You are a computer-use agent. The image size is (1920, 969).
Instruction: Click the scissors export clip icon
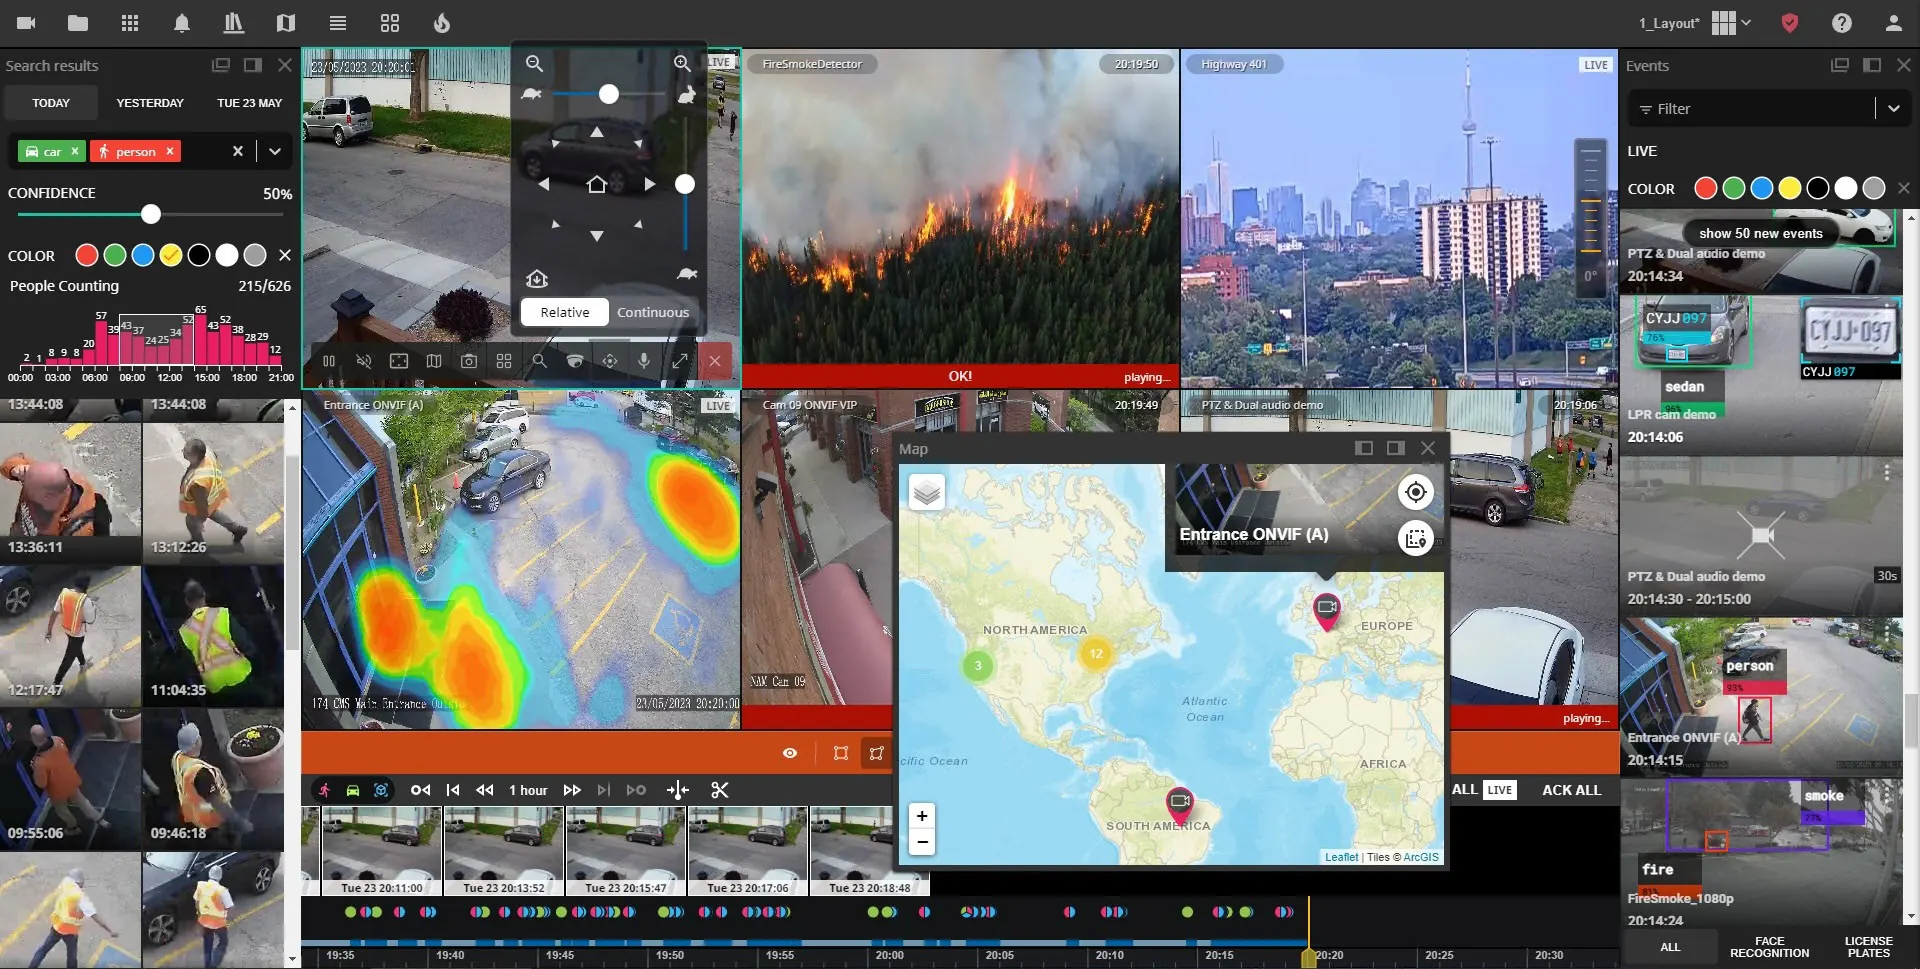click(x=719, y=790)
